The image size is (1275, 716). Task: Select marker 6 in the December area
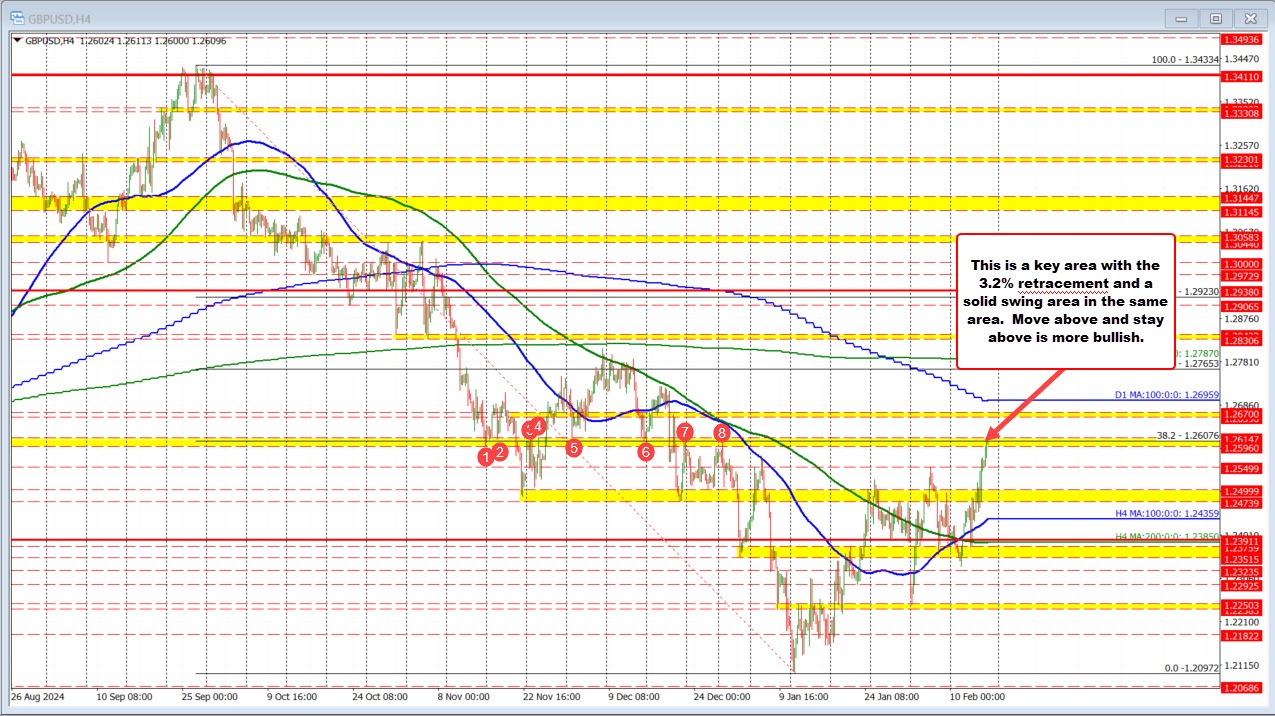click(645, 452)
